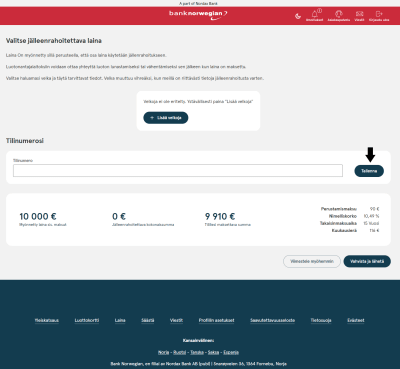400x369 pixels.
Task: Click the 0 € refinancing total
Action: (119, 217)
